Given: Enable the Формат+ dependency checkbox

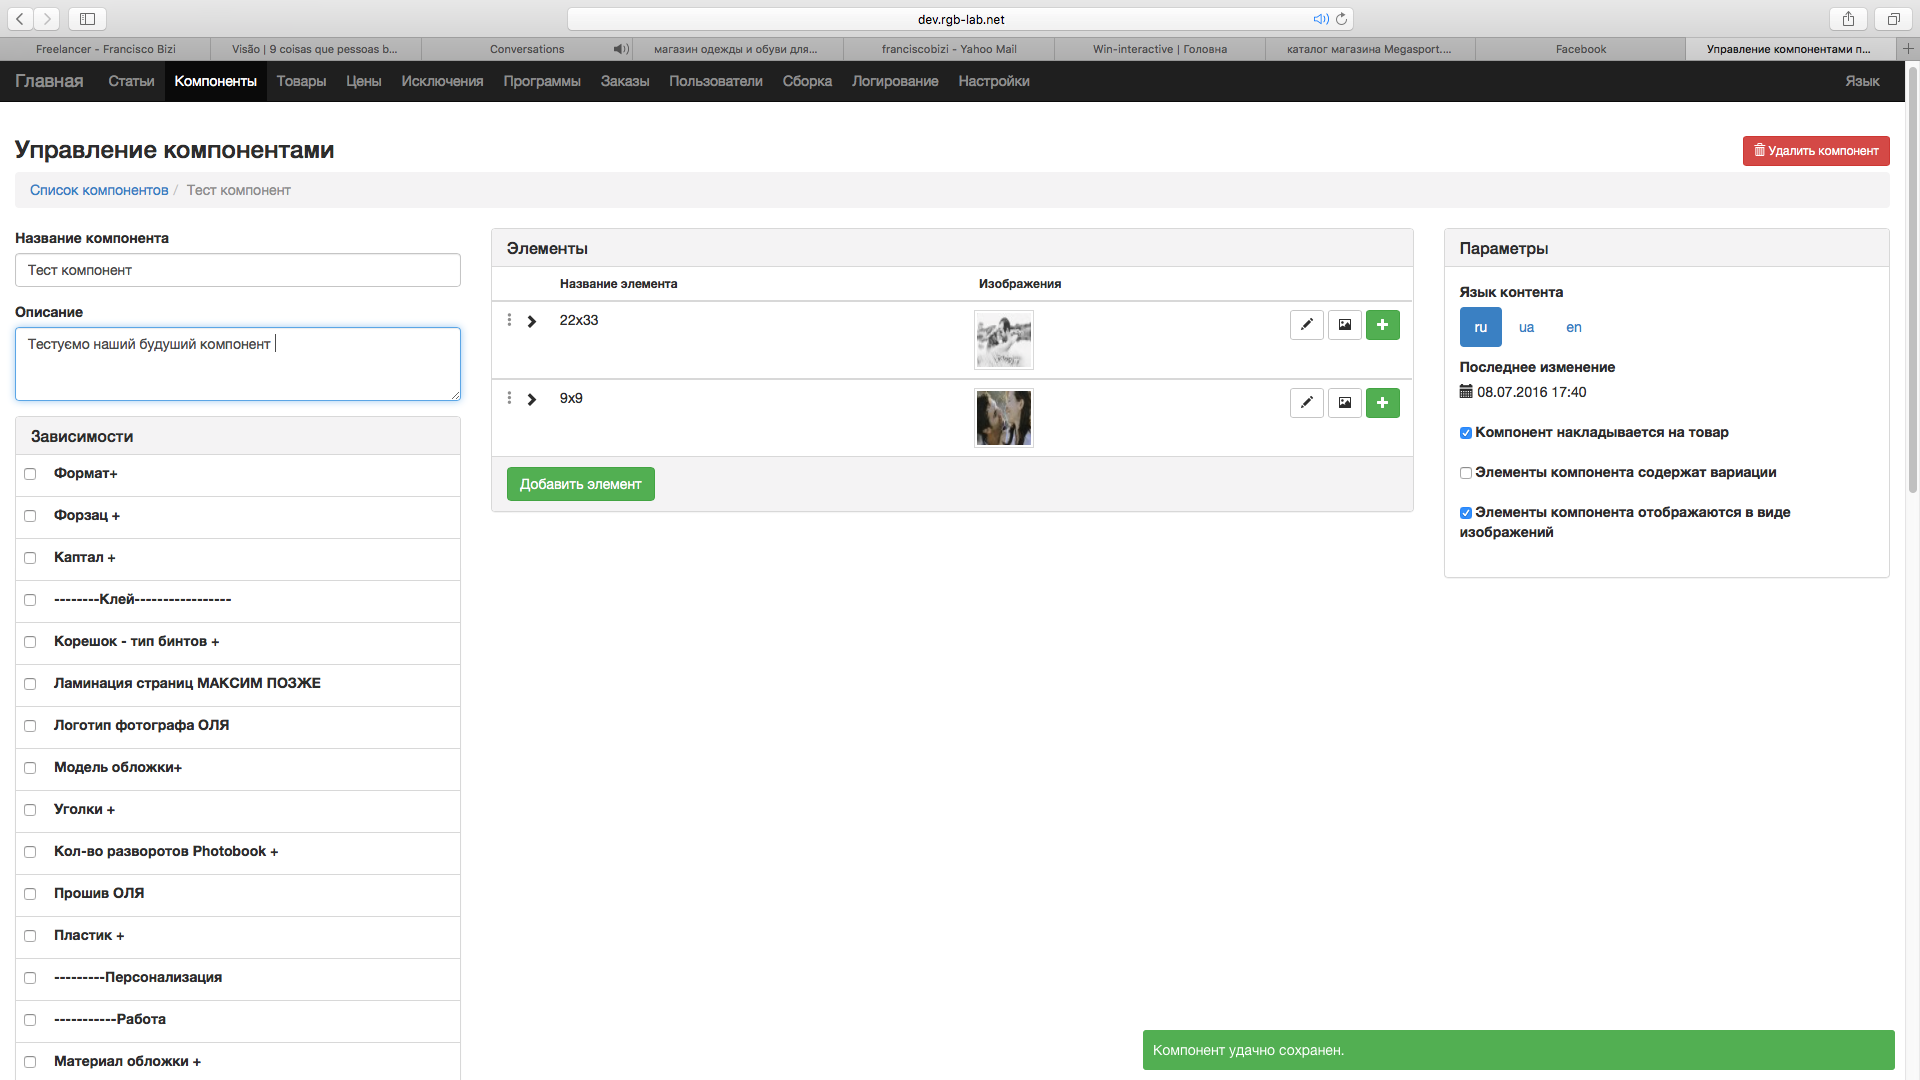Looking at the screenshot, I should click(x=30, y=474).
